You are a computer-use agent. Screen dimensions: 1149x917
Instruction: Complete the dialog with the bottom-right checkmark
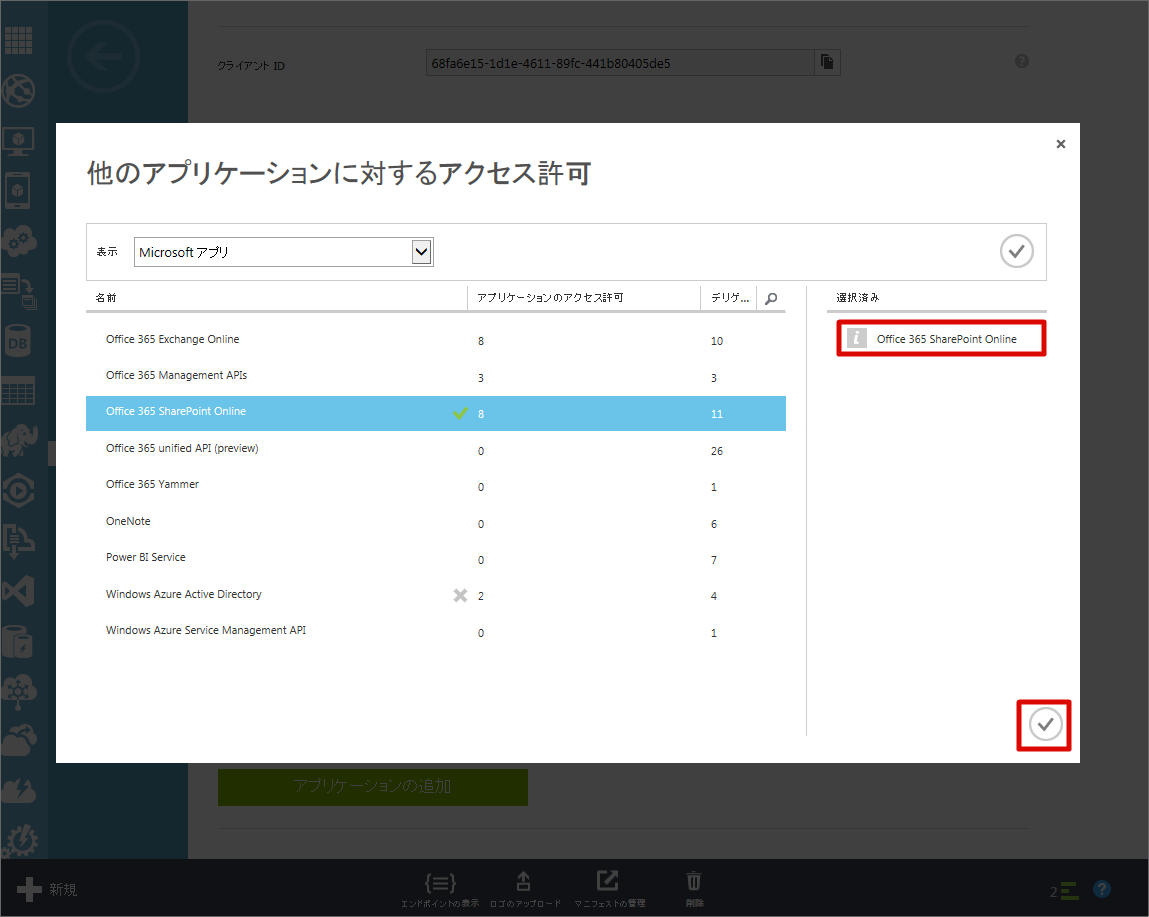click(1045, 724)
